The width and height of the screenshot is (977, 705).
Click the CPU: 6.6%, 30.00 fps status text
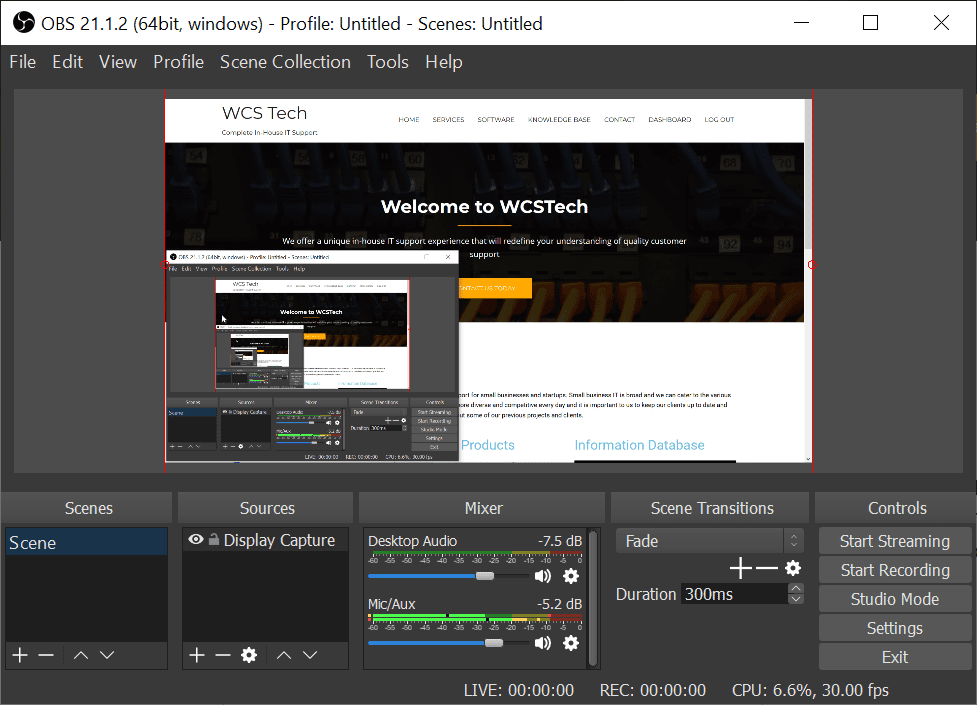tap(810, 690)
